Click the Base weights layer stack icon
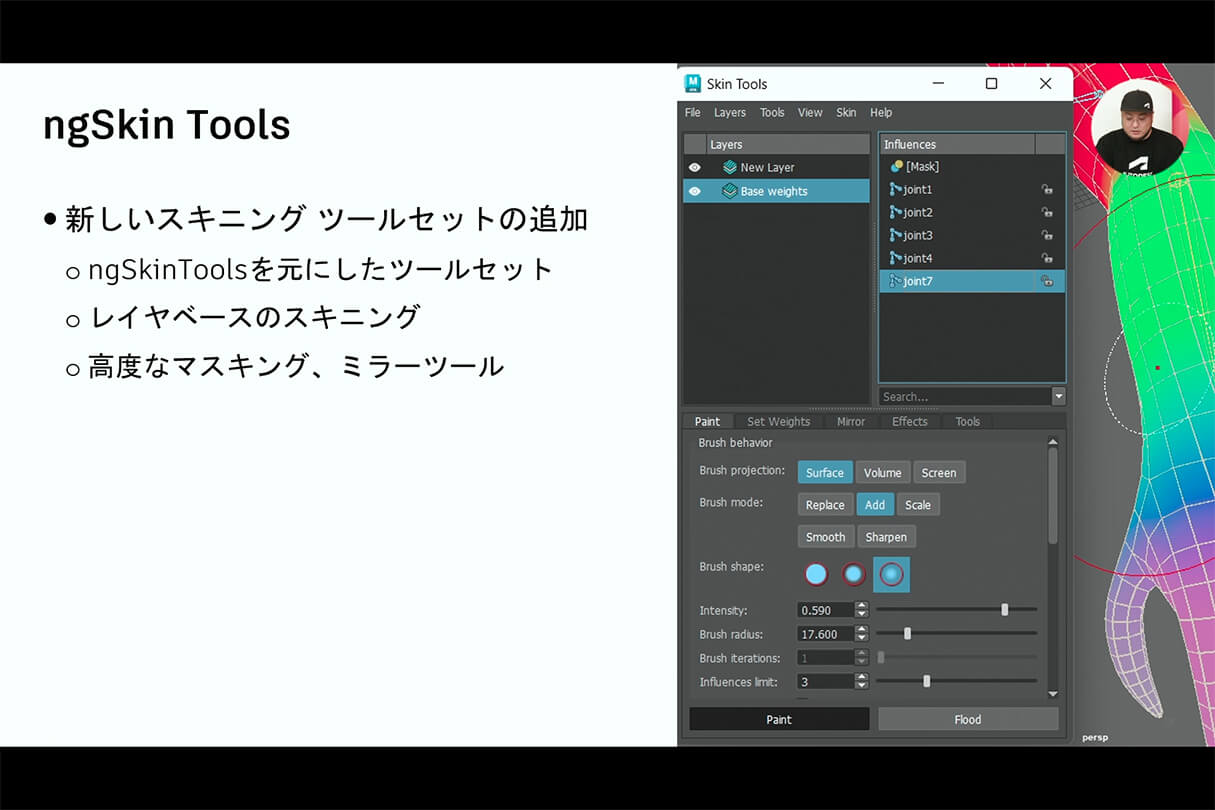This screenshot has height=810, width=1215. pos(730,191)
